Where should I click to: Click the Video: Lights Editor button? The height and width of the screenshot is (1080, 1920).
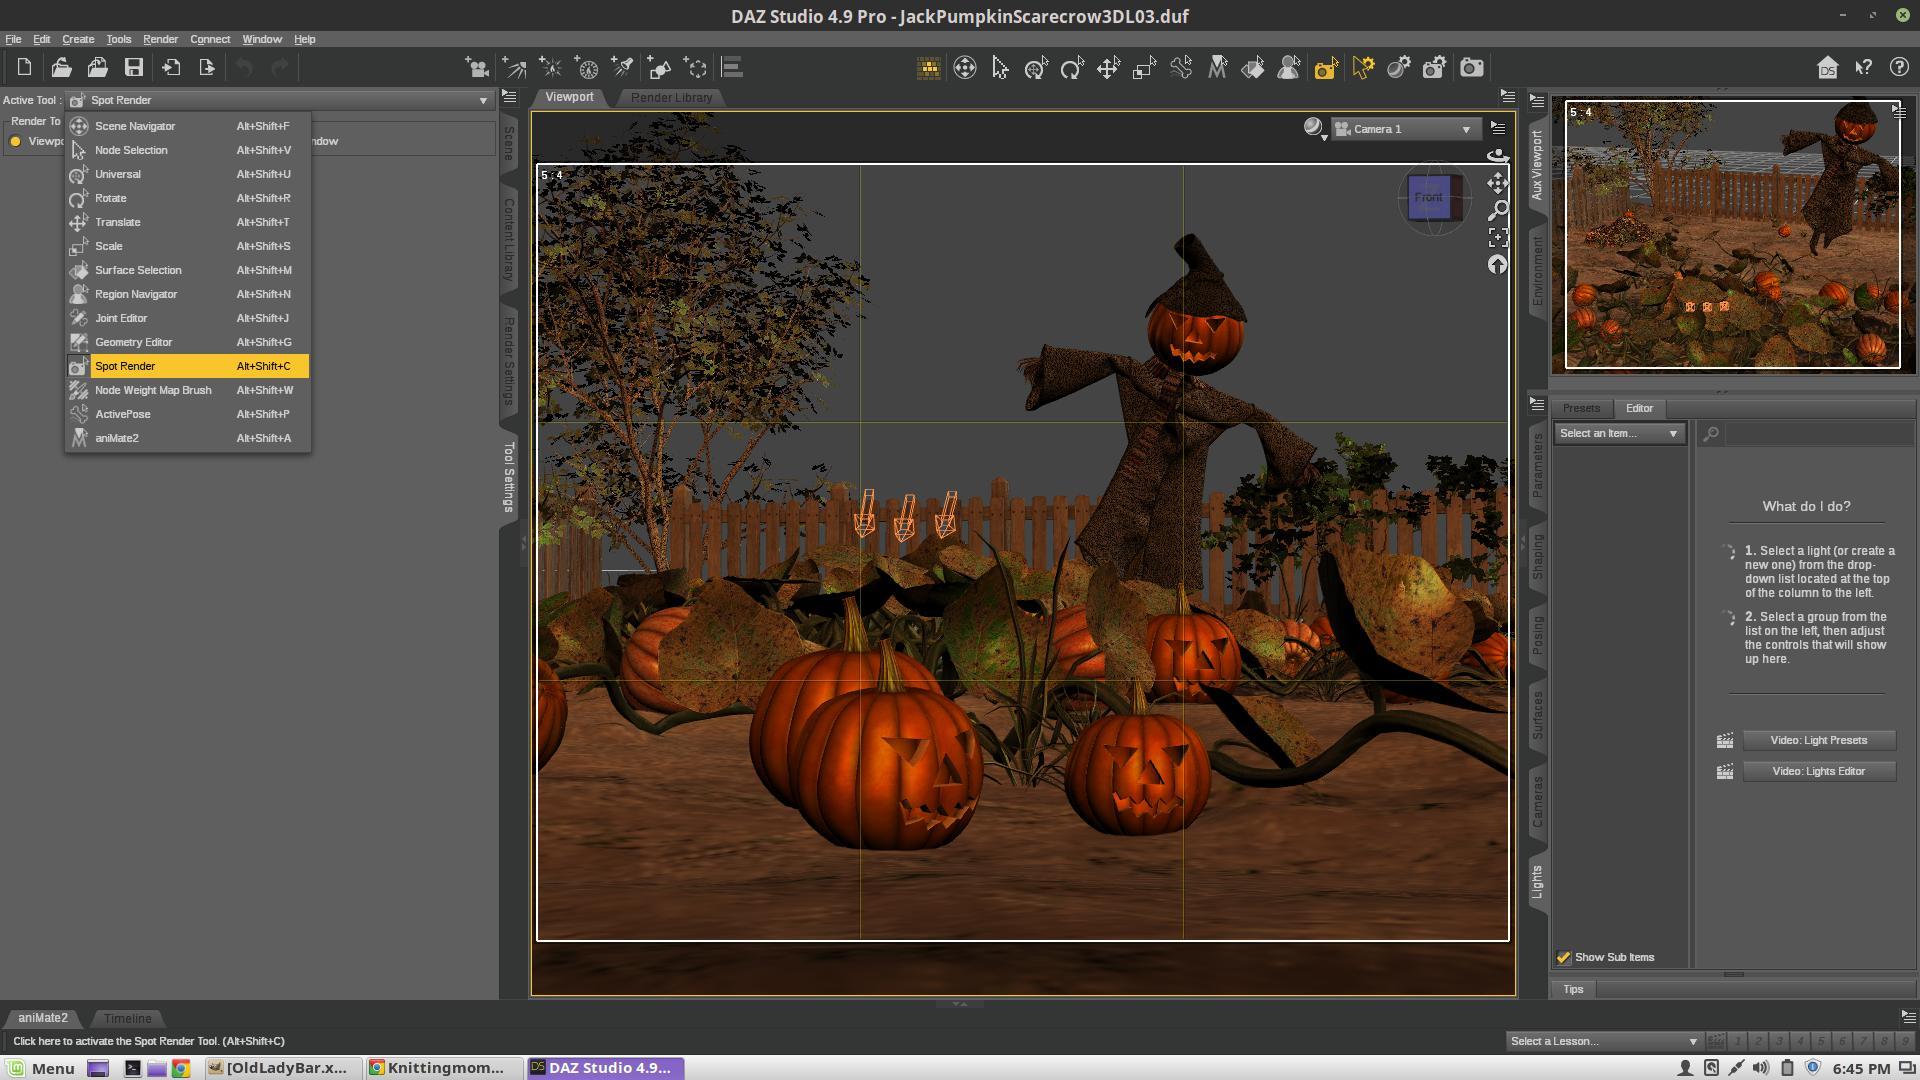[x=1818, y=772]
